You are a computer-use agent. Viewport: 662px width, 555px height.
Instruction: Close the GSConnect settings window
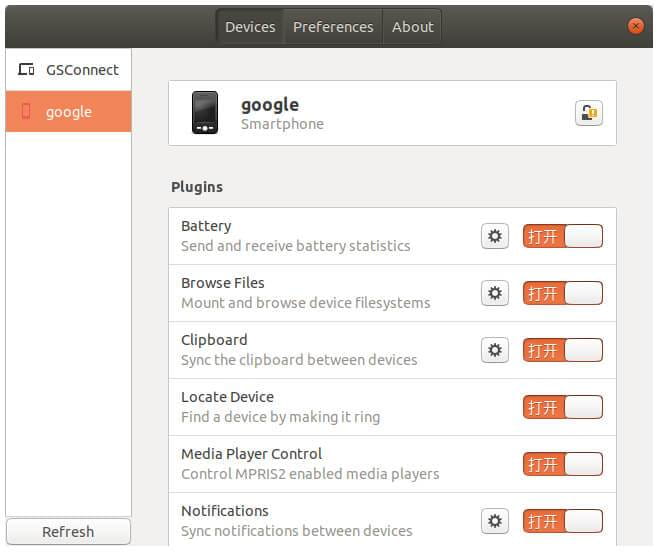[x=635, y=27]
